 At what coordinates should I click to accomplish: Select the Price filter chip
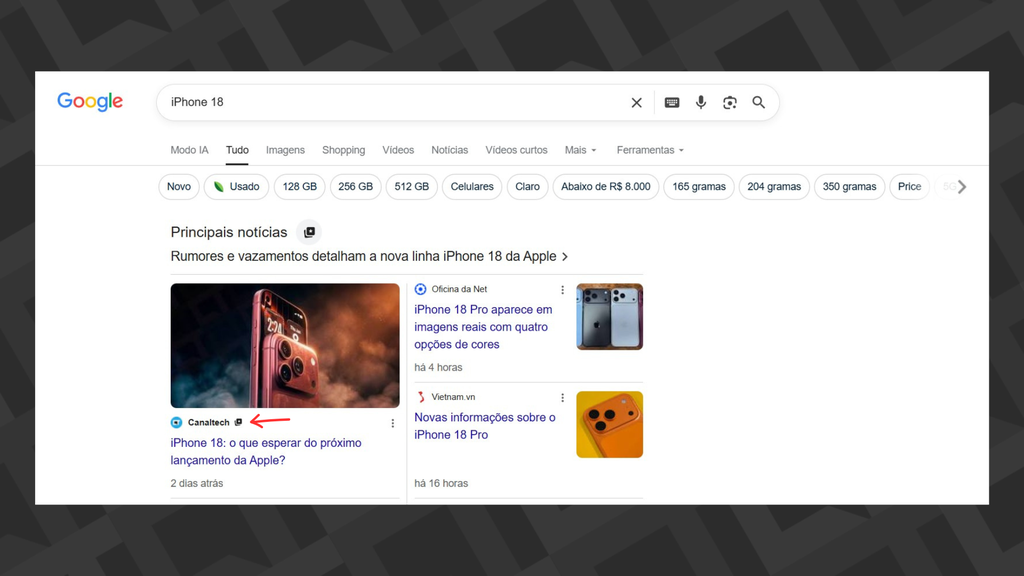coord(909,187)
